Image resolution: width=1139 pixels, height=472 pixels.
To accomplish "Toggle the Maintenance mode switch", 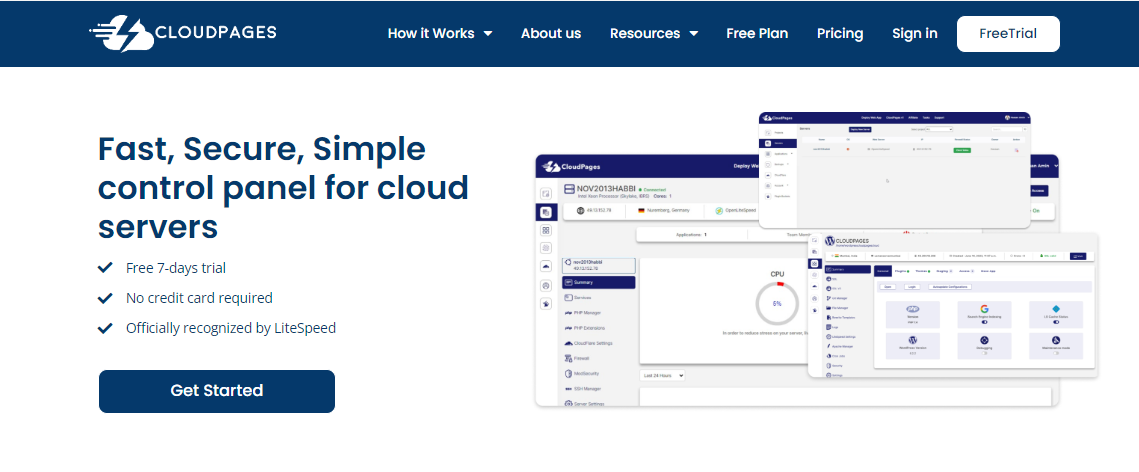I will click(1056, 353).
